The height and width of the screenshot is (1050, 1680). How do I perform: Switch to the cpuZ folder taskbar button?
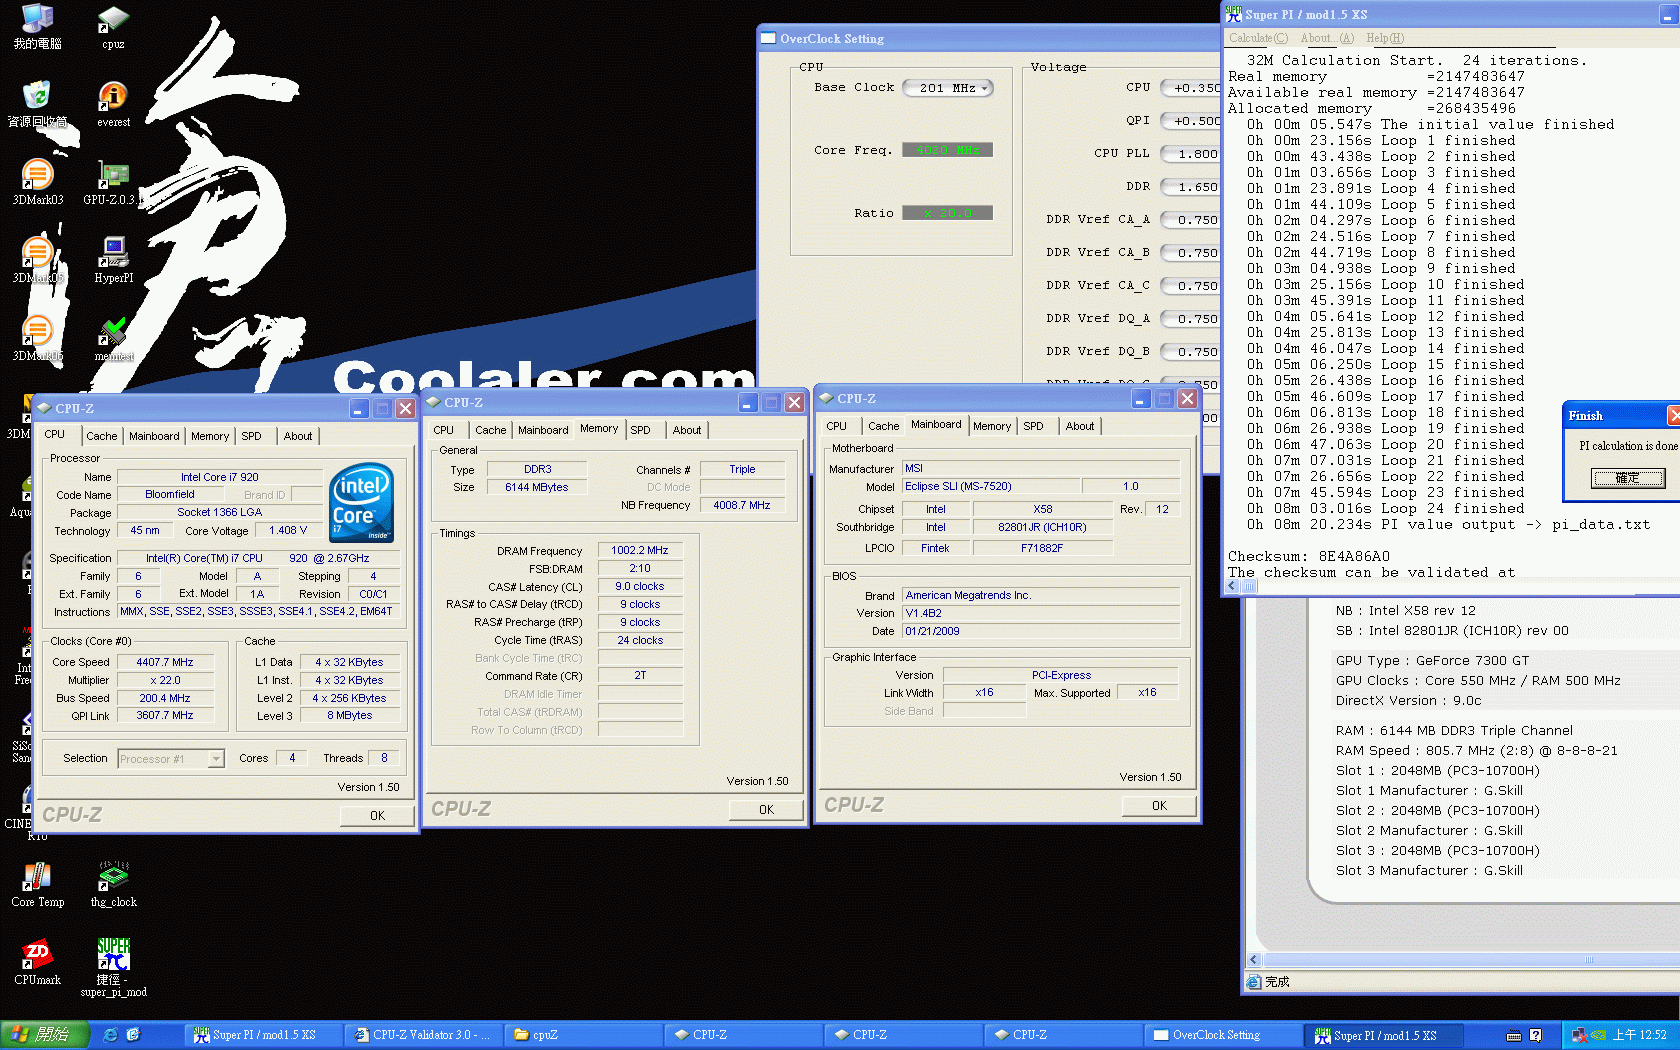(583, 1035)
